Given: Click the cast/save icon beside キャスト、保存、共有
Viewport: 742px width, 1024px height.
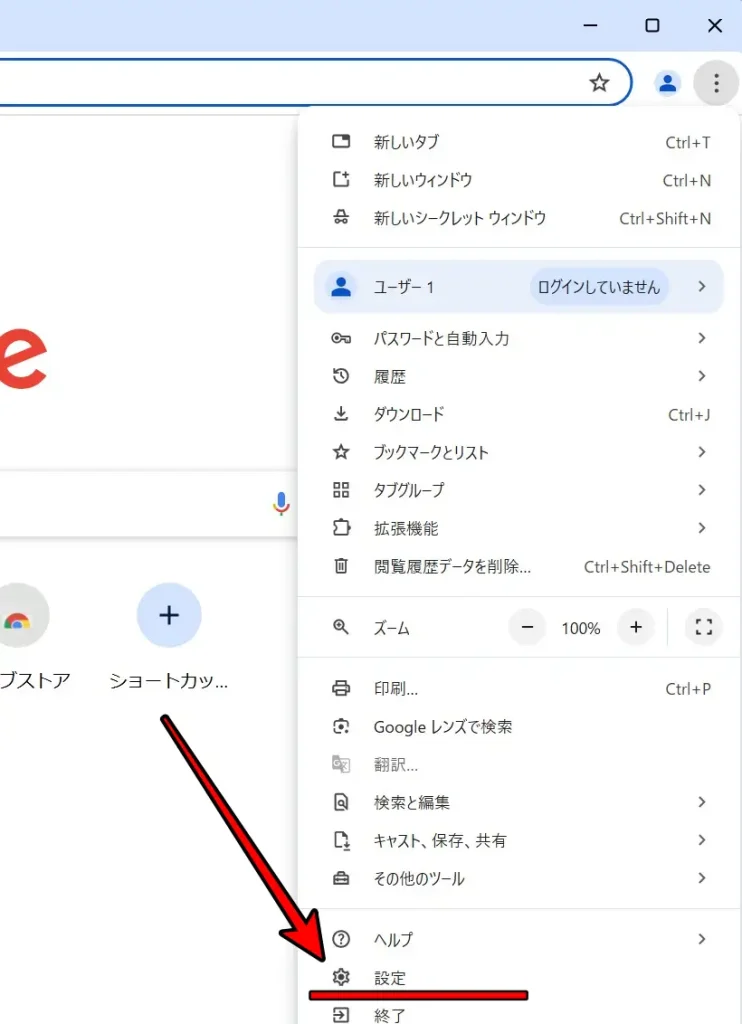Looking at the screenshot, I should click(342, 840).
